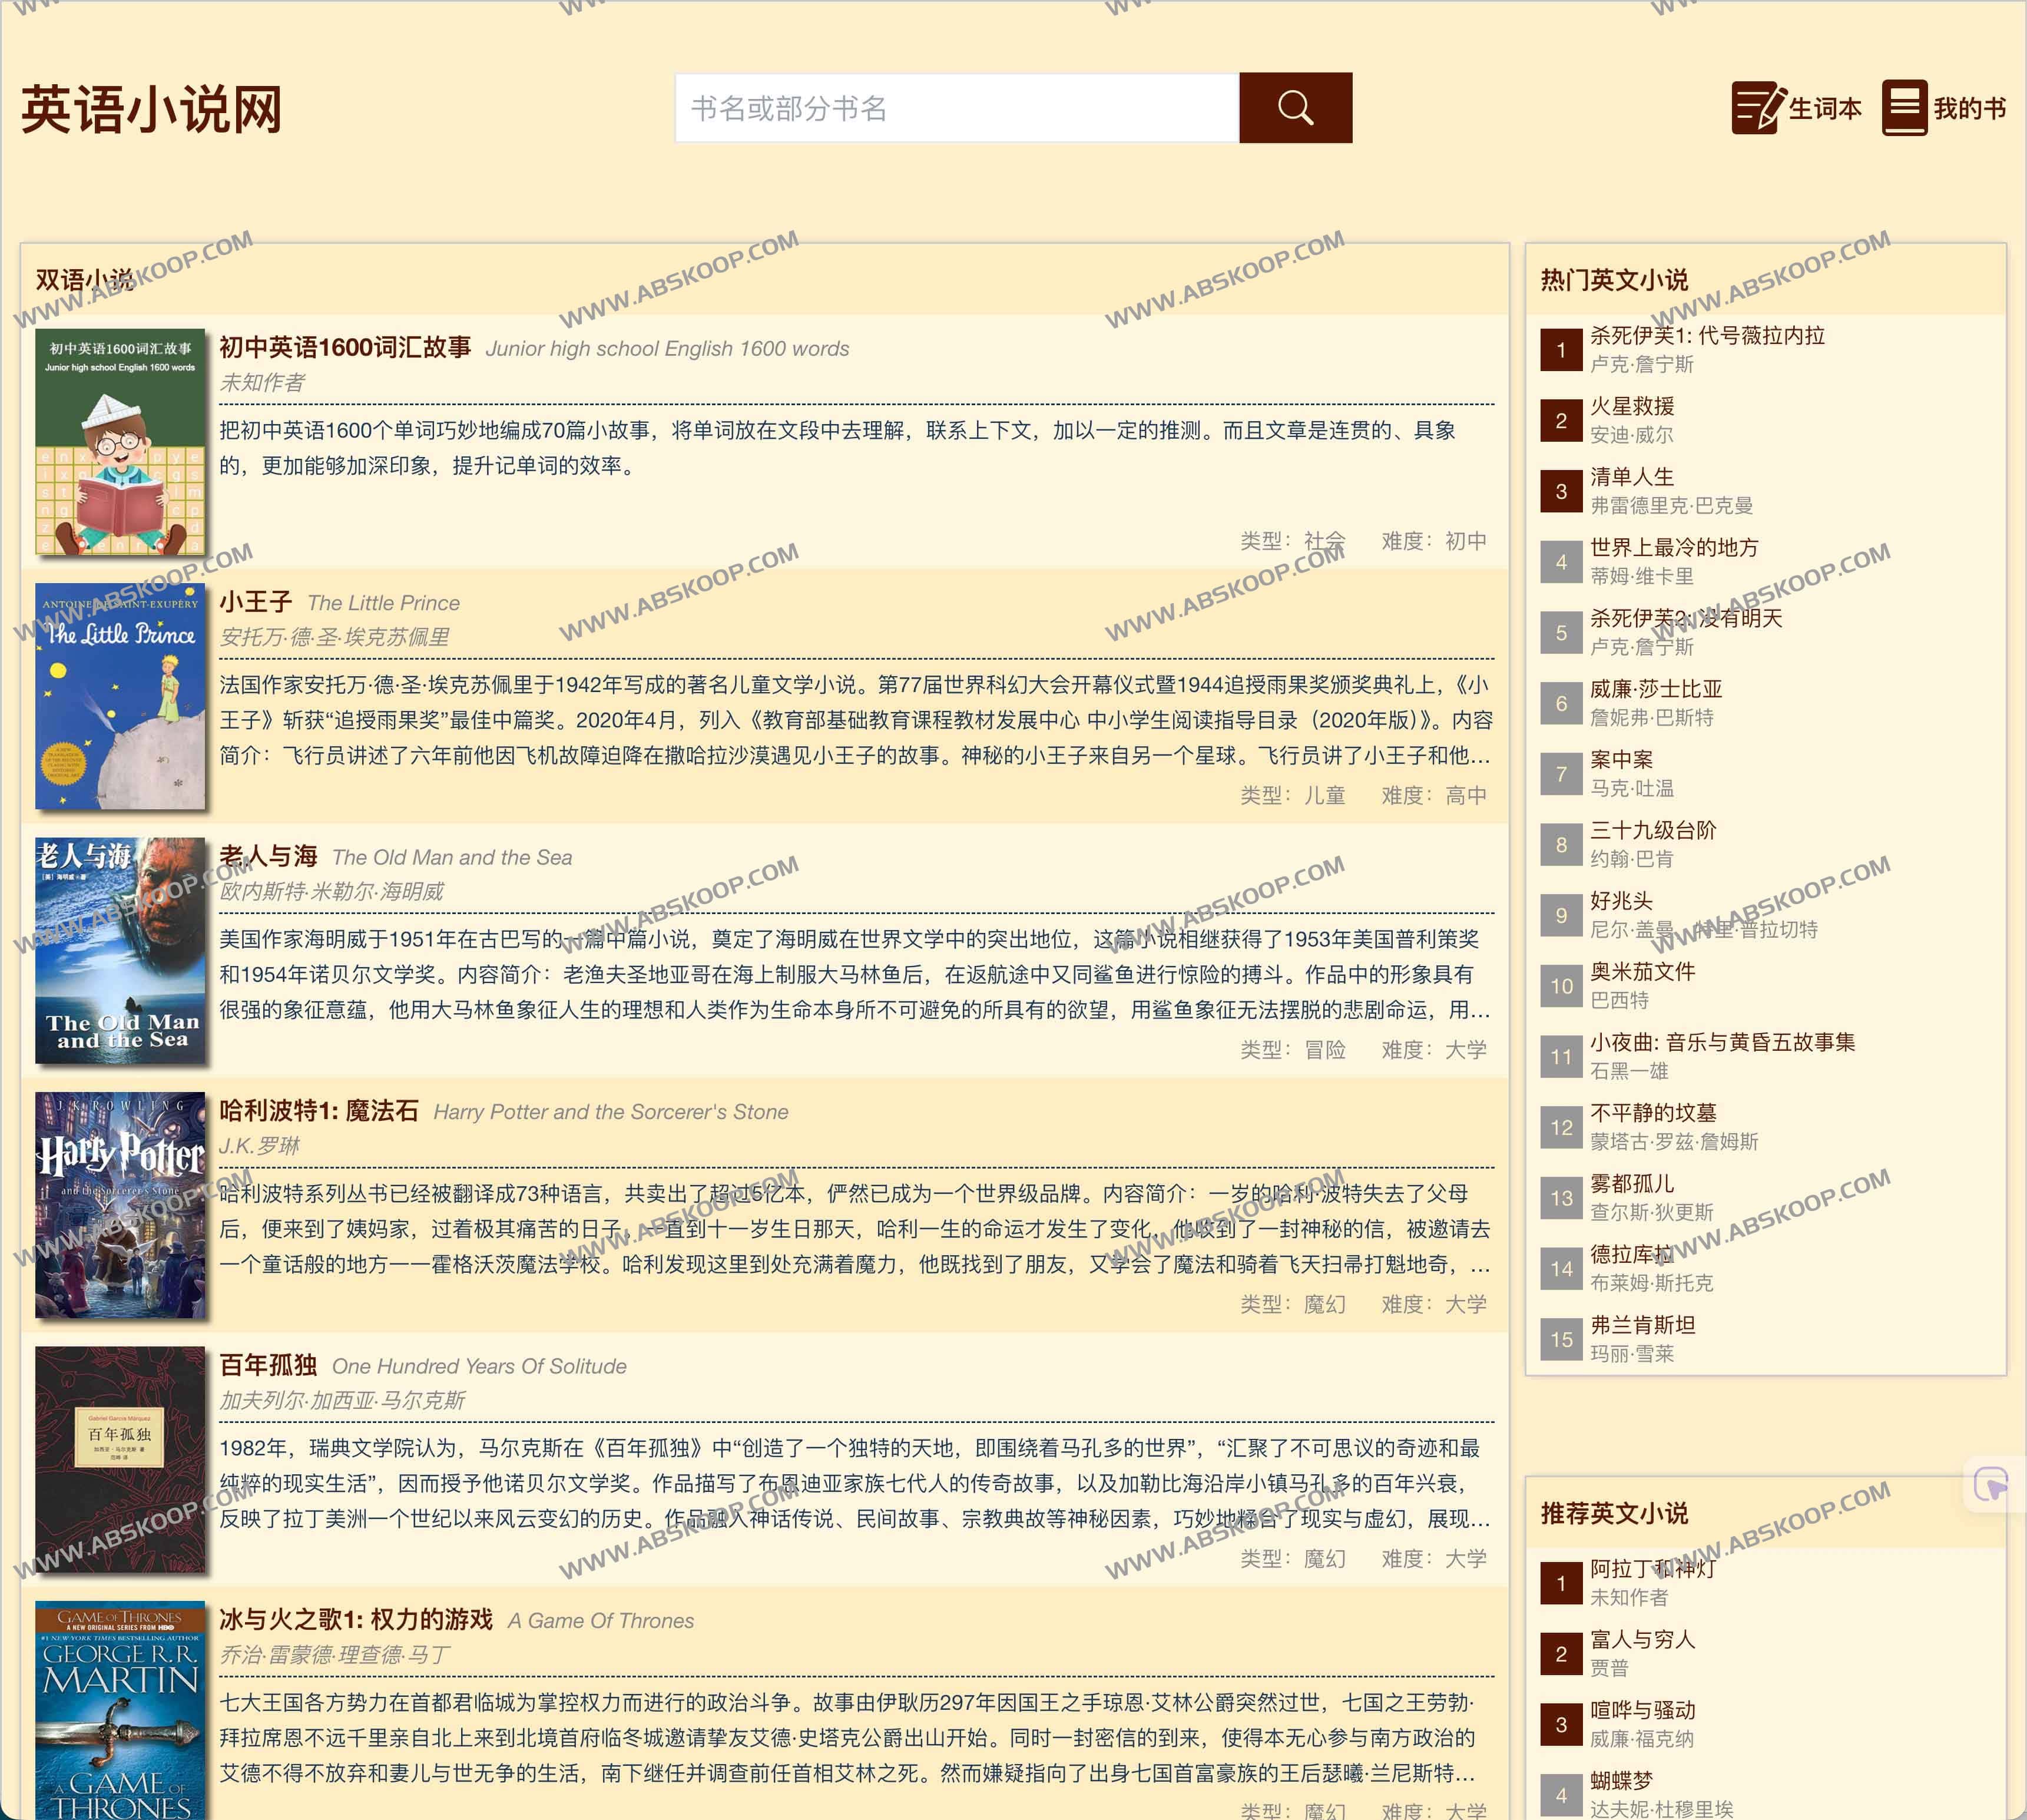Go home via 英语小说网 logo
The image size is (2027, 1820).
point(152,110)
